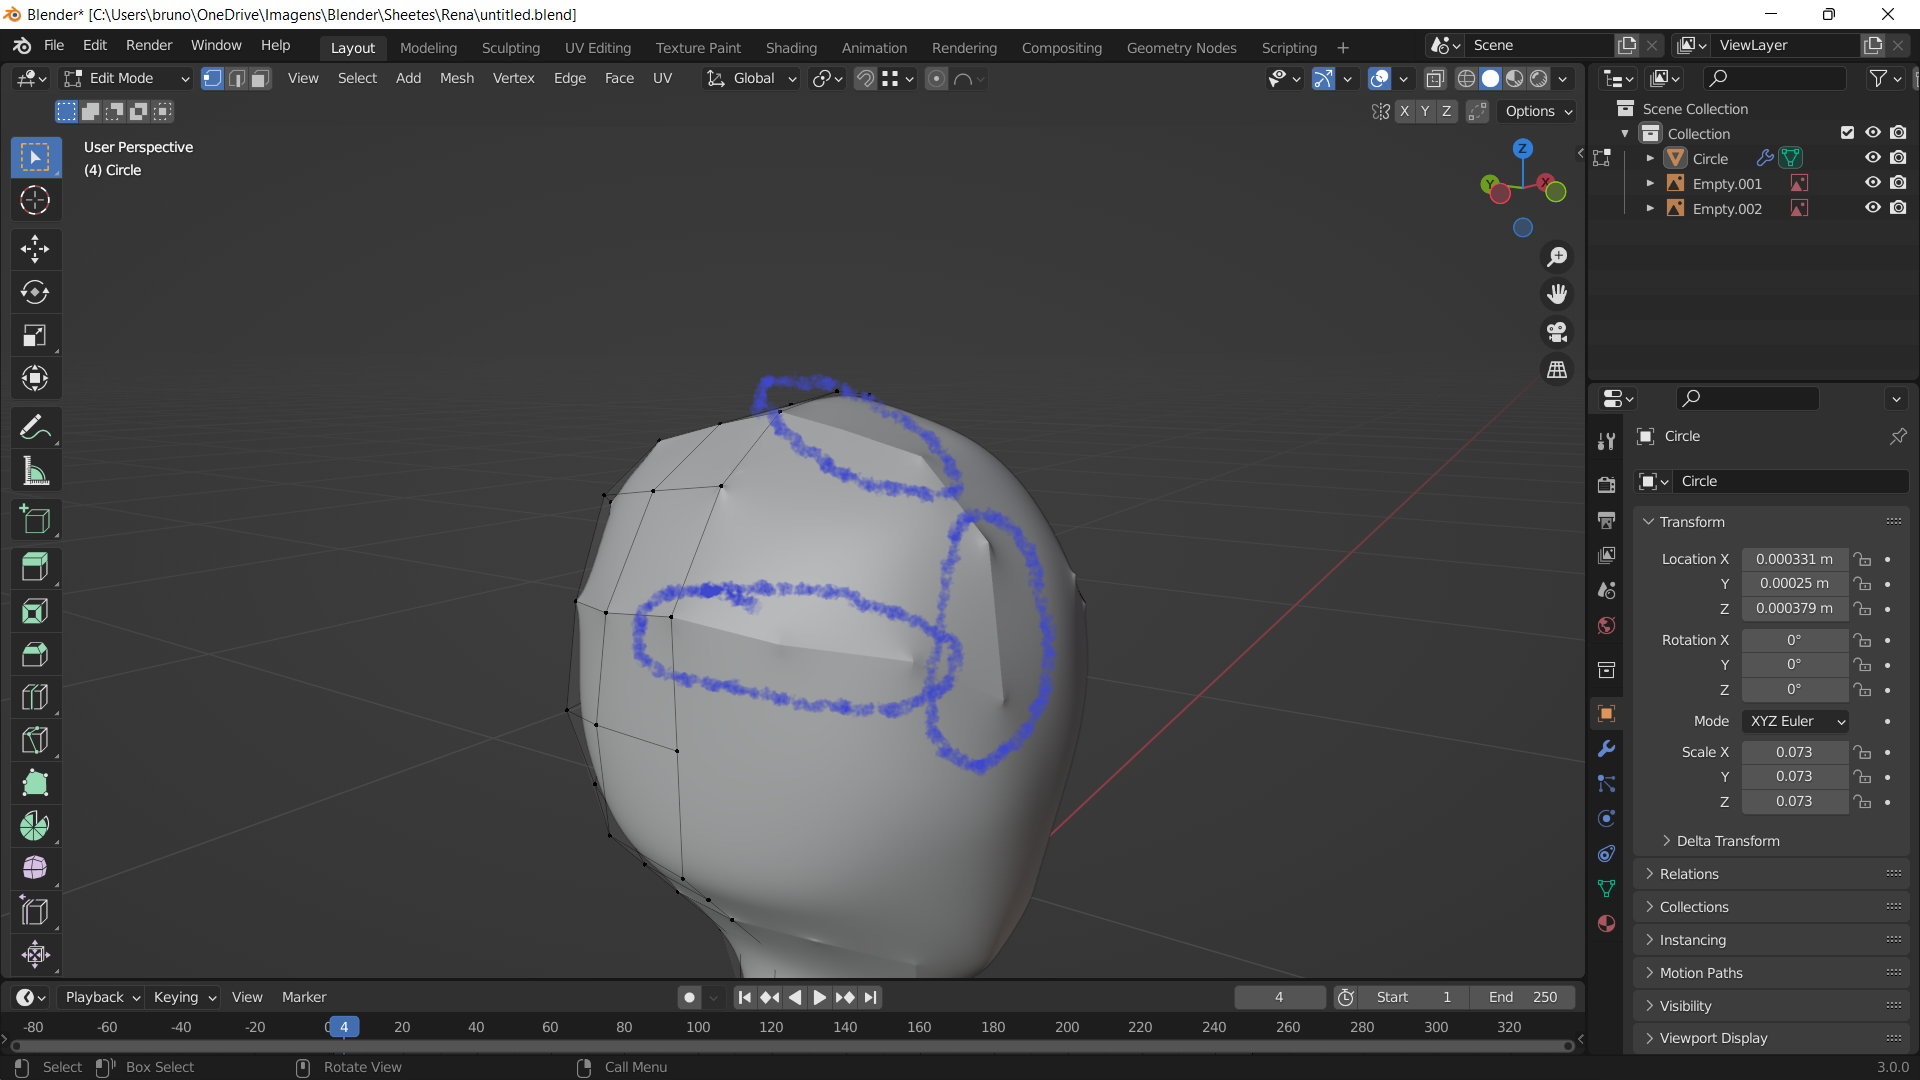Open Global transform orientation dropdown
1920x1080 pixels.
pos(751,78)
